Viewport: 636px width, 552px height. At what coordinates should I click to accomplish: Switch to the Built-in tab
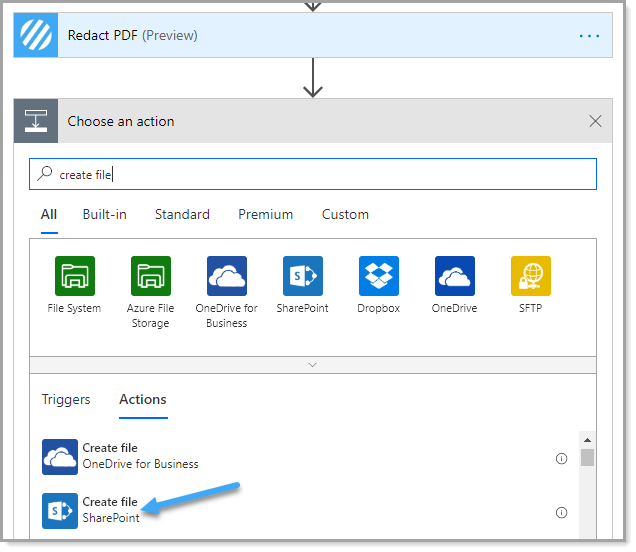click(x=105, y=214)
